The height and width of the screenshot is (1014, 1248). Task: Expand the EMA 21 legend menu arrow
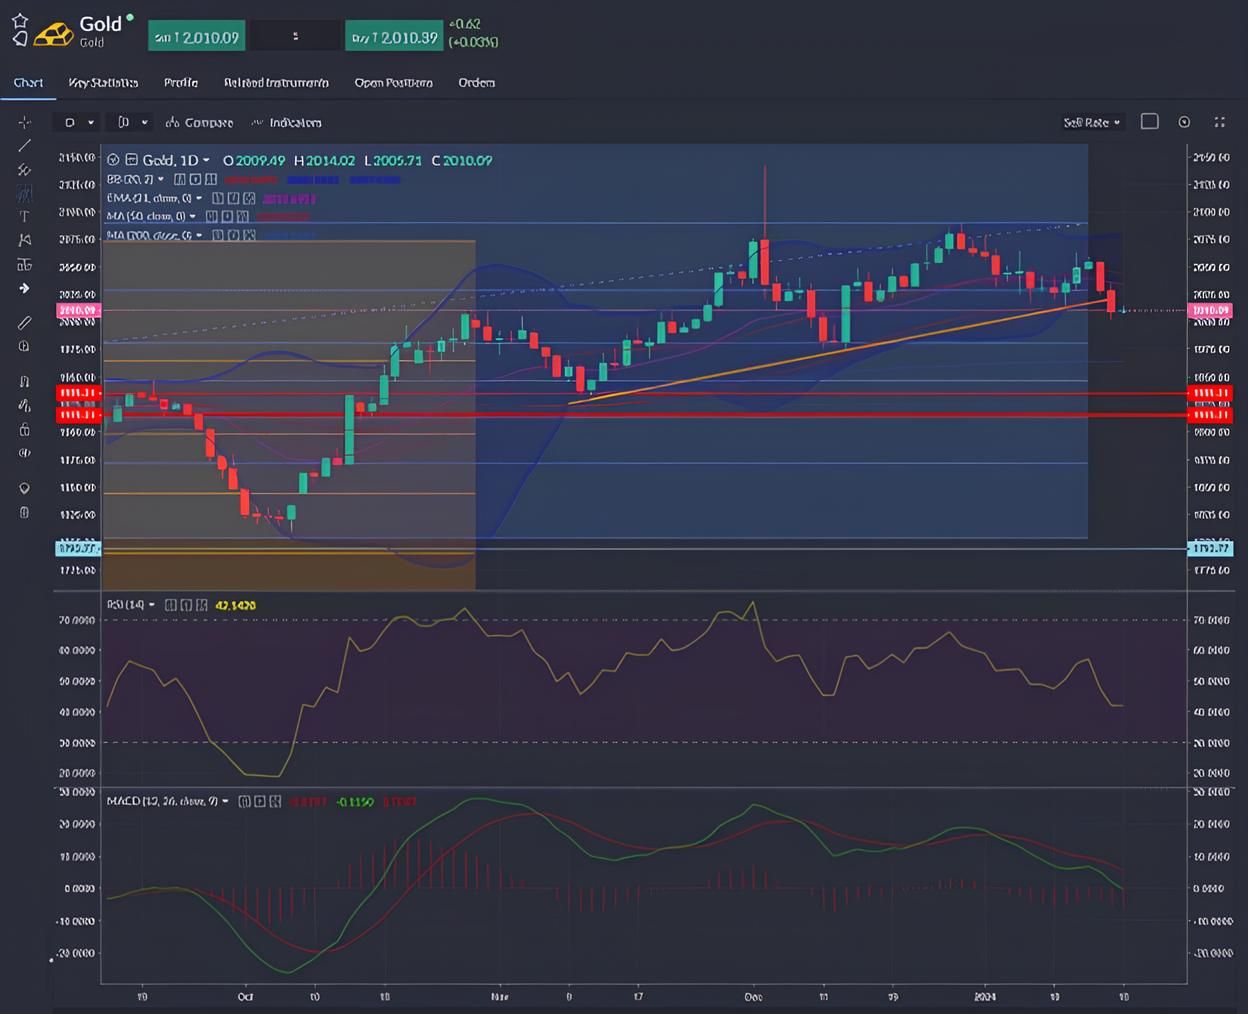click(x=199, y=198)
